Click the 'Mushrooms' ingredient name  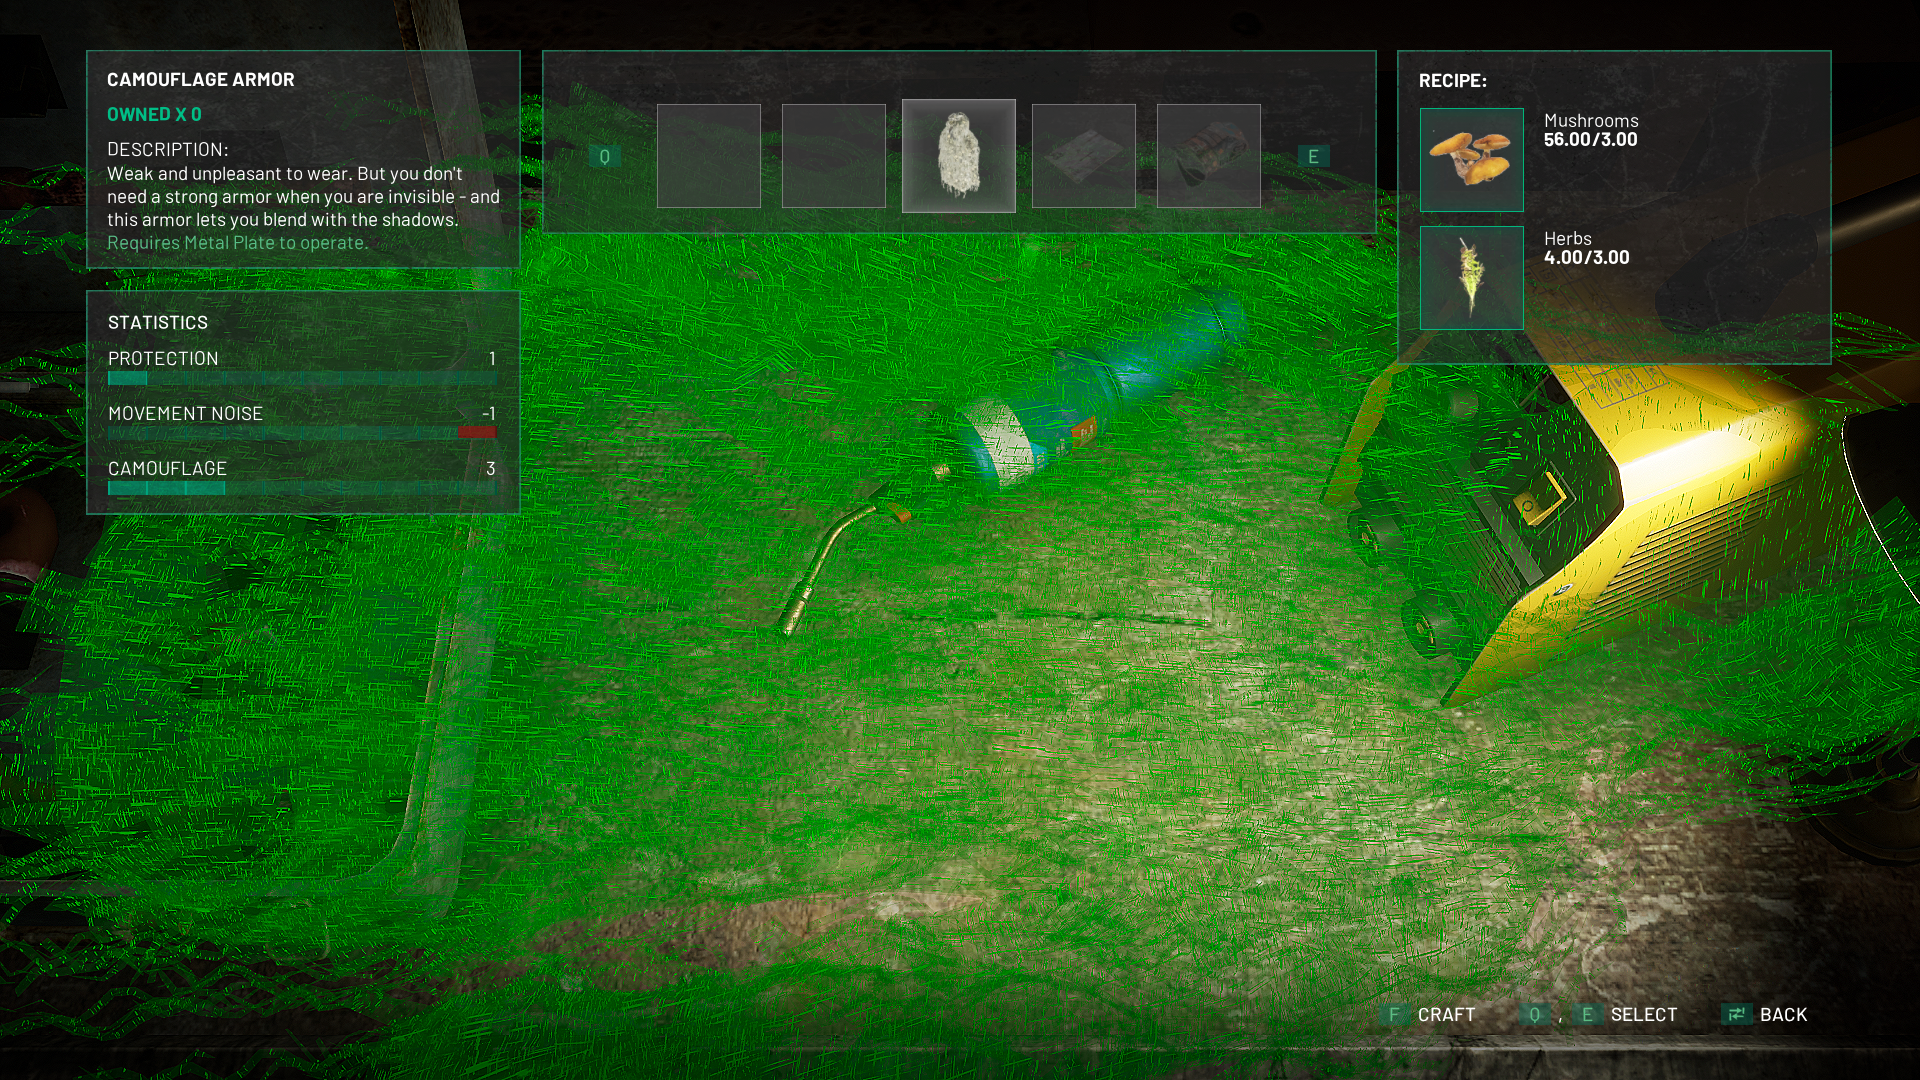pos(1591,121)
